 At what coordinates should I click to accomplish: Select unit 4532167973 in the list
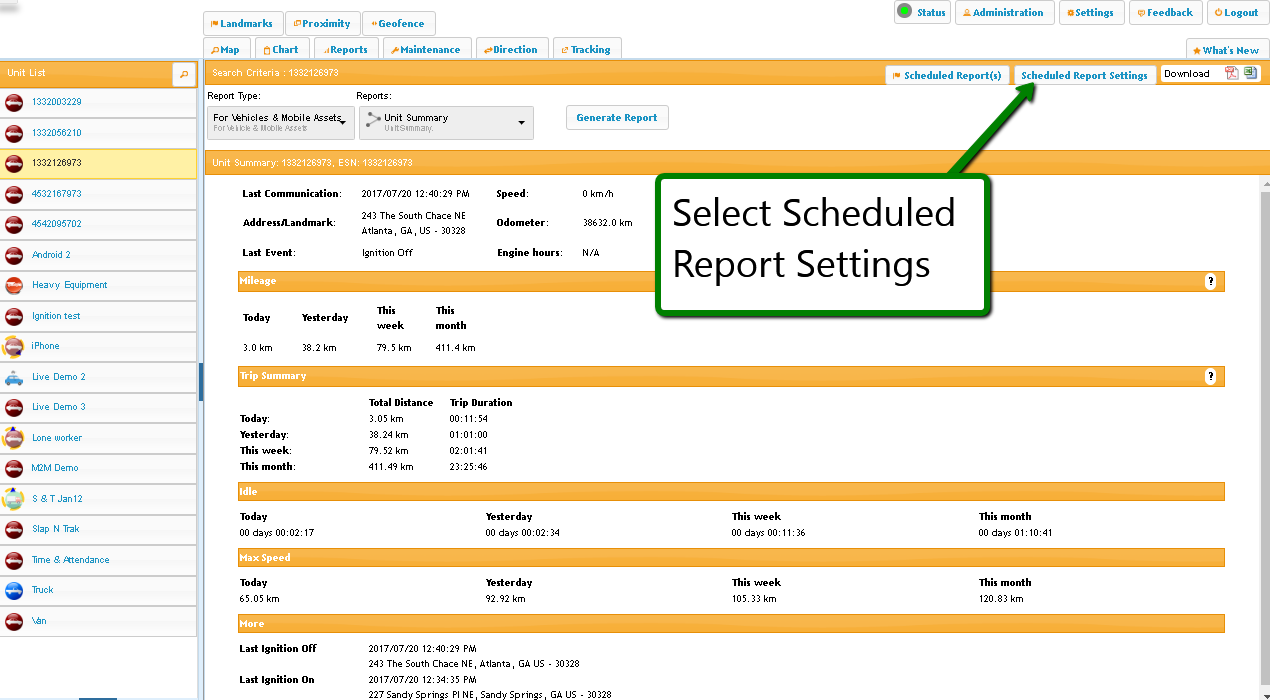(57, 194)
